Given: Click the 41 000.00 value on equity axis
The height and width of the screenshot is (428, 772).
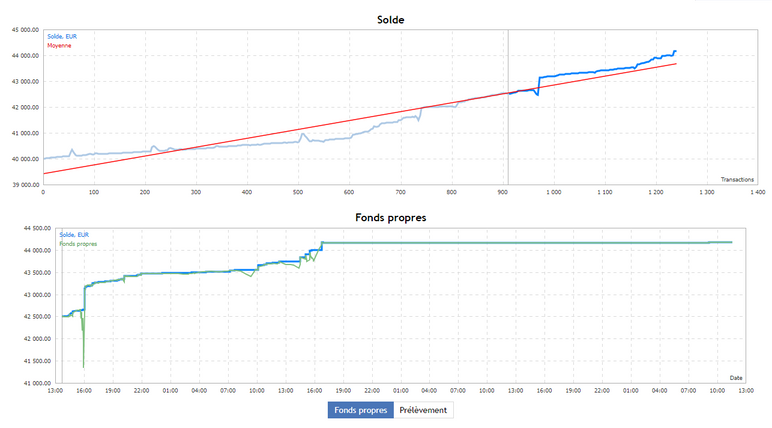Looking at the screenshot, I should 37,383.
